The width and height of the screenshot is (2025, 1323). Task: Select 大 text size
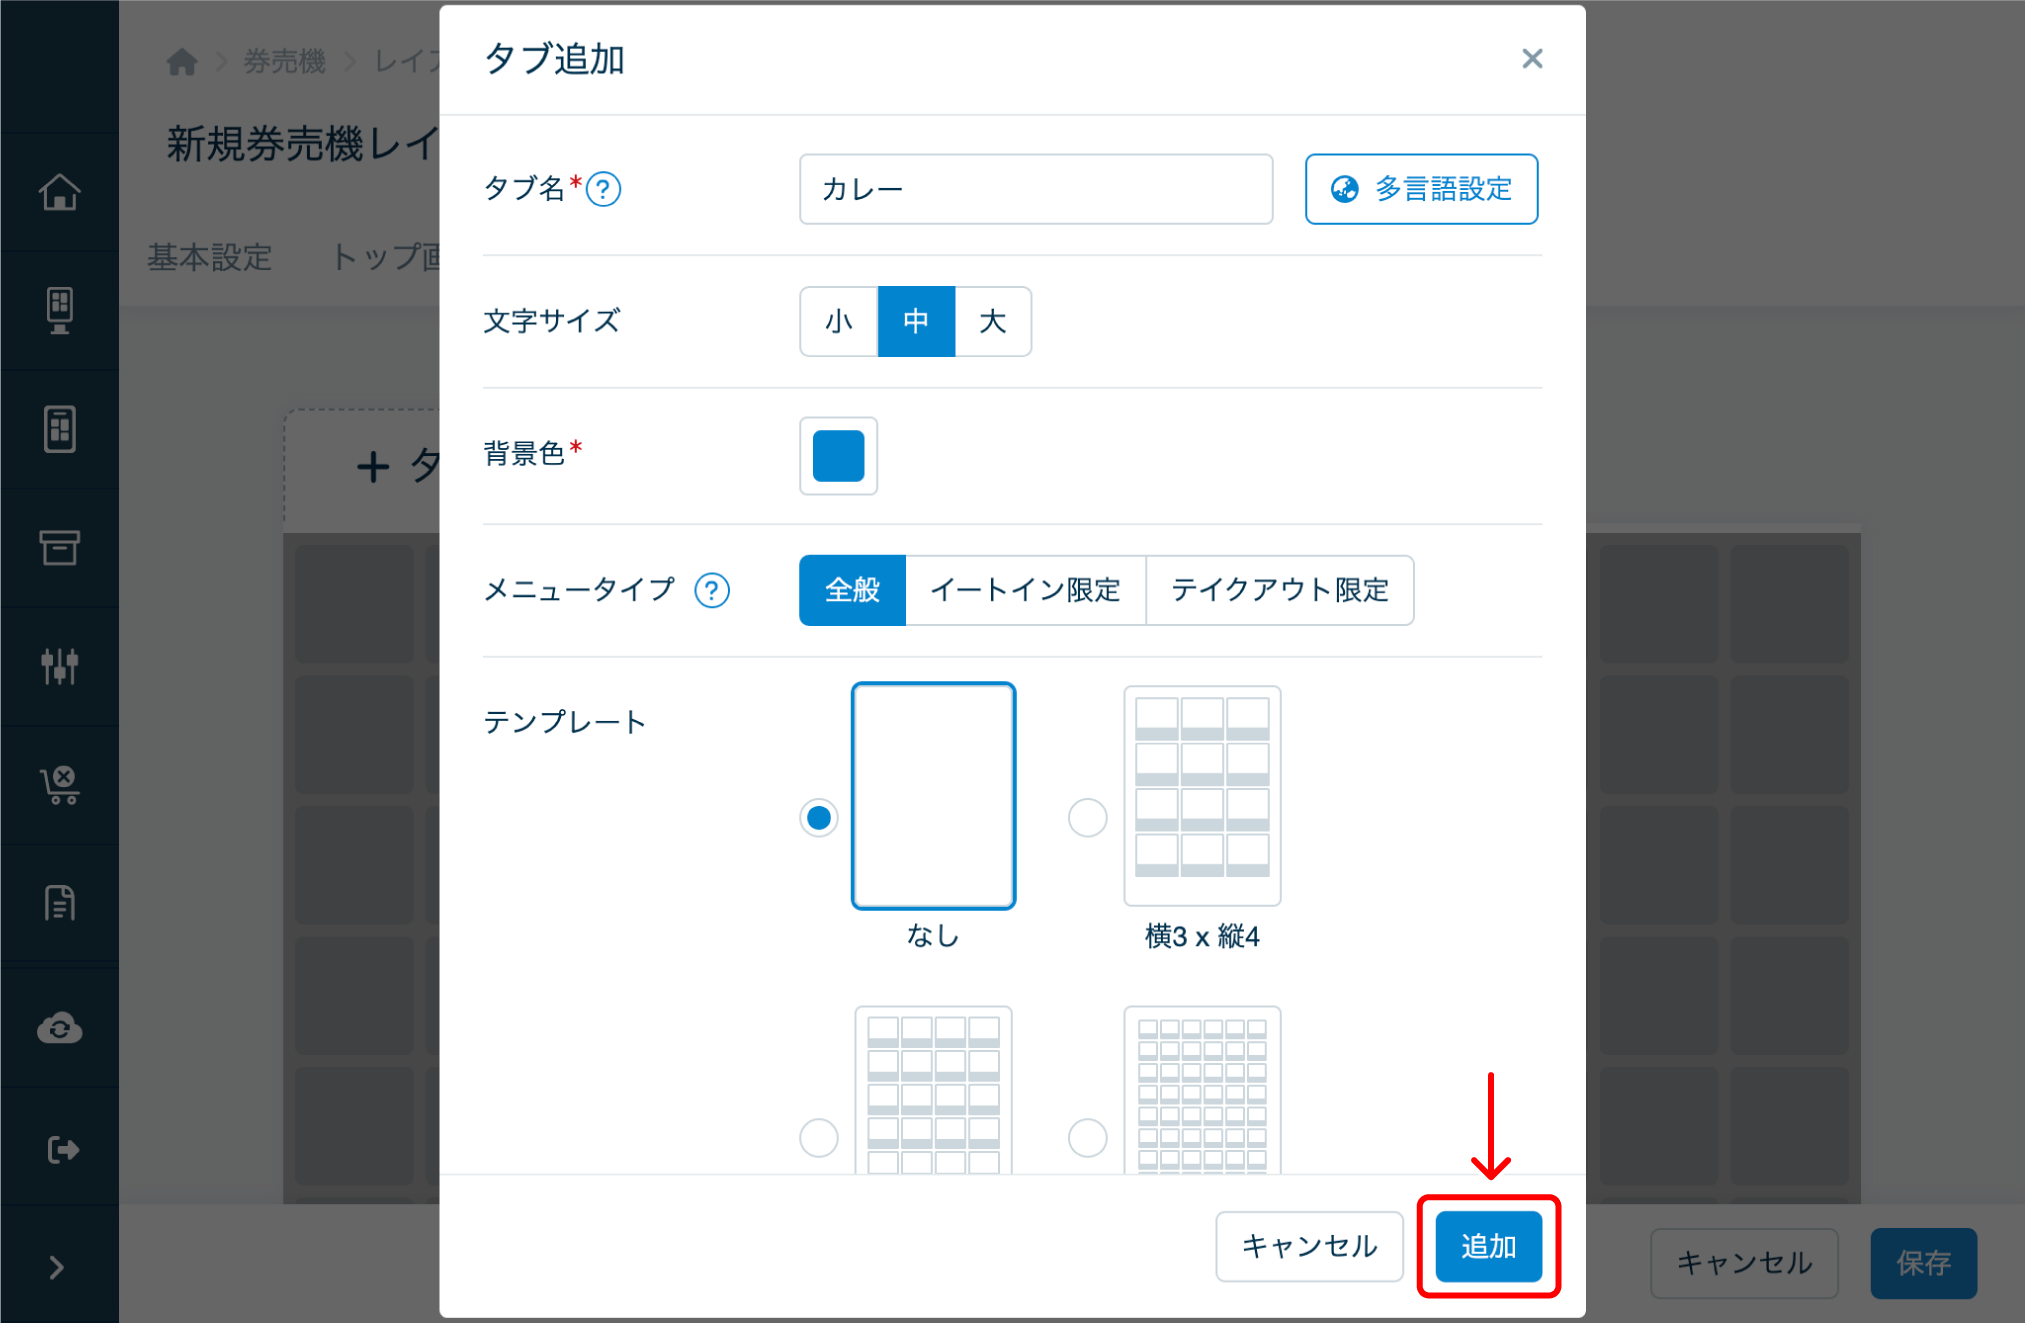(993, 321)
